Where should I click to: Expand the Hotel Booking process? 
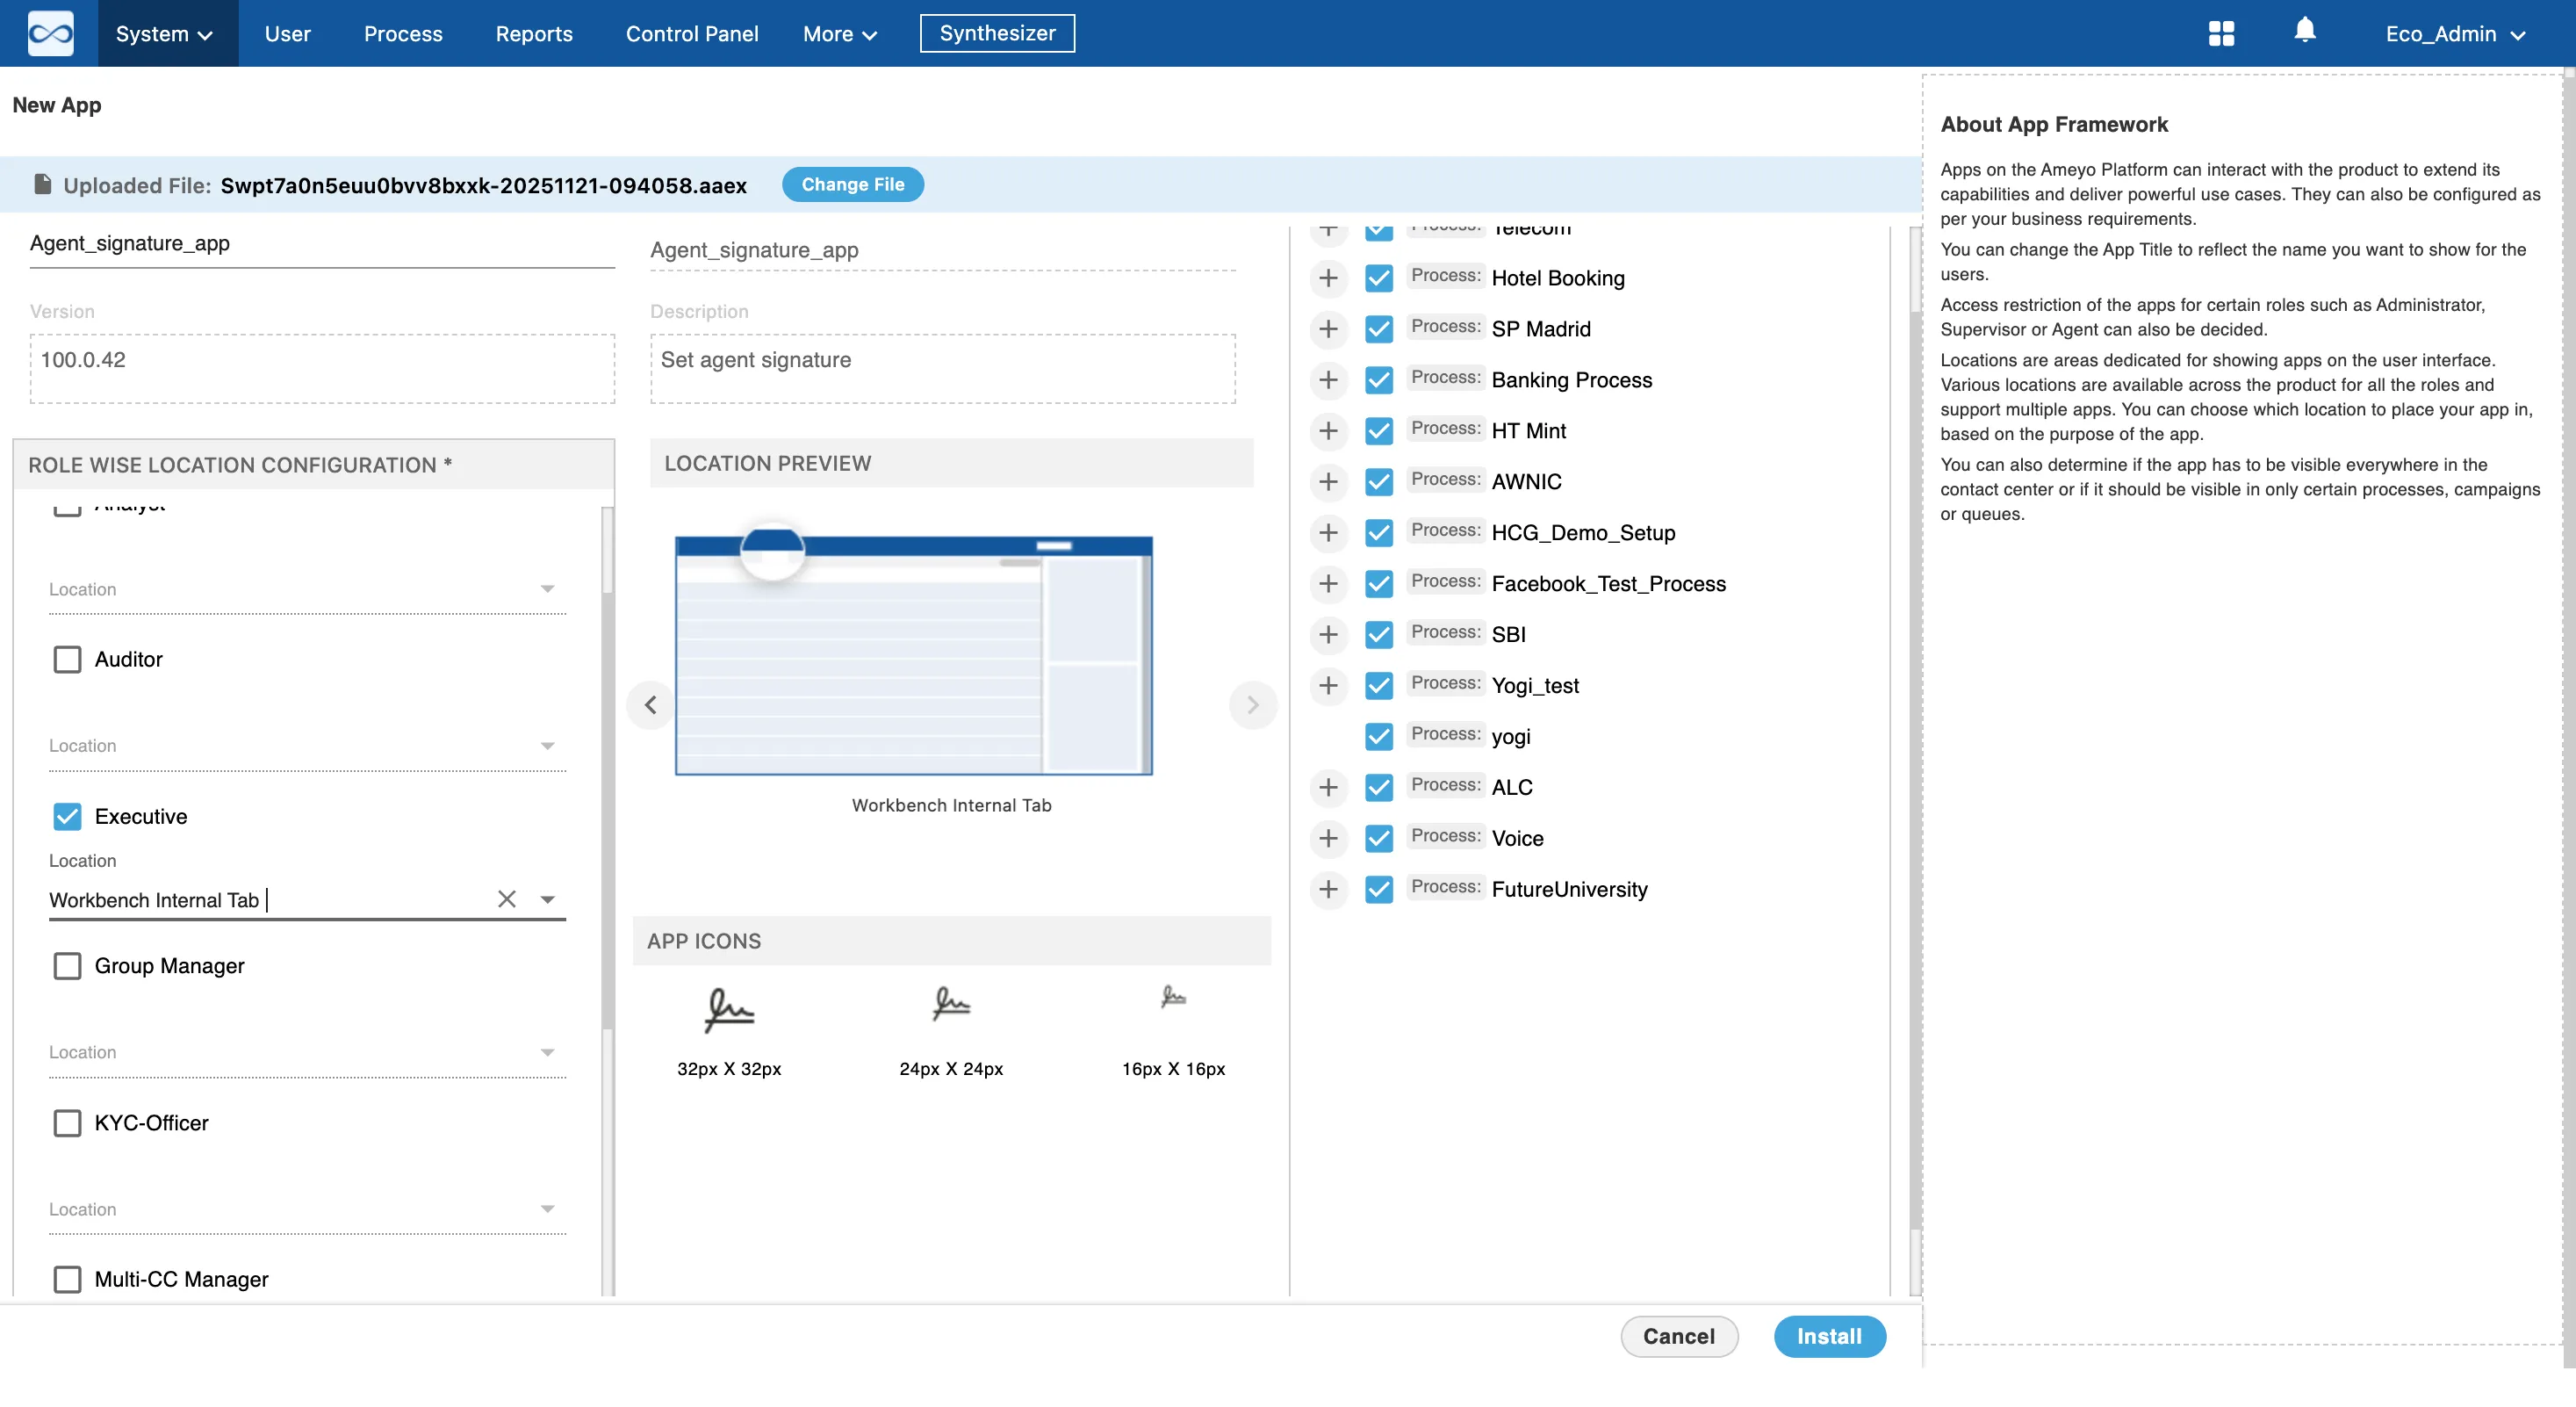pyautogui.click(x=1328, y=278)
